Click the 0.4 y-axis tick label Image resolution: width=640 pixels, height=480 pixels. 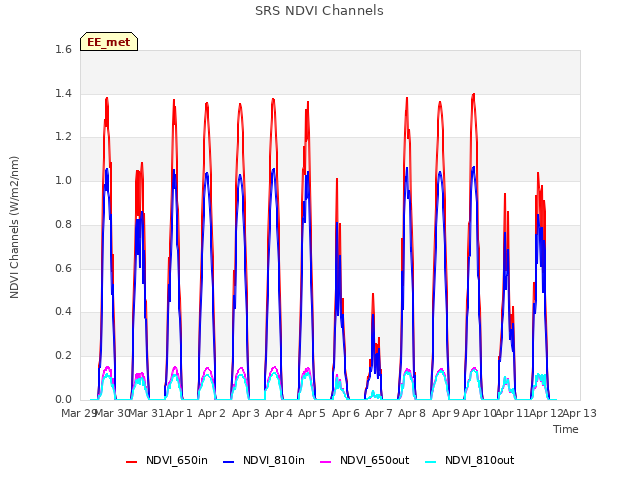(63, 312)
